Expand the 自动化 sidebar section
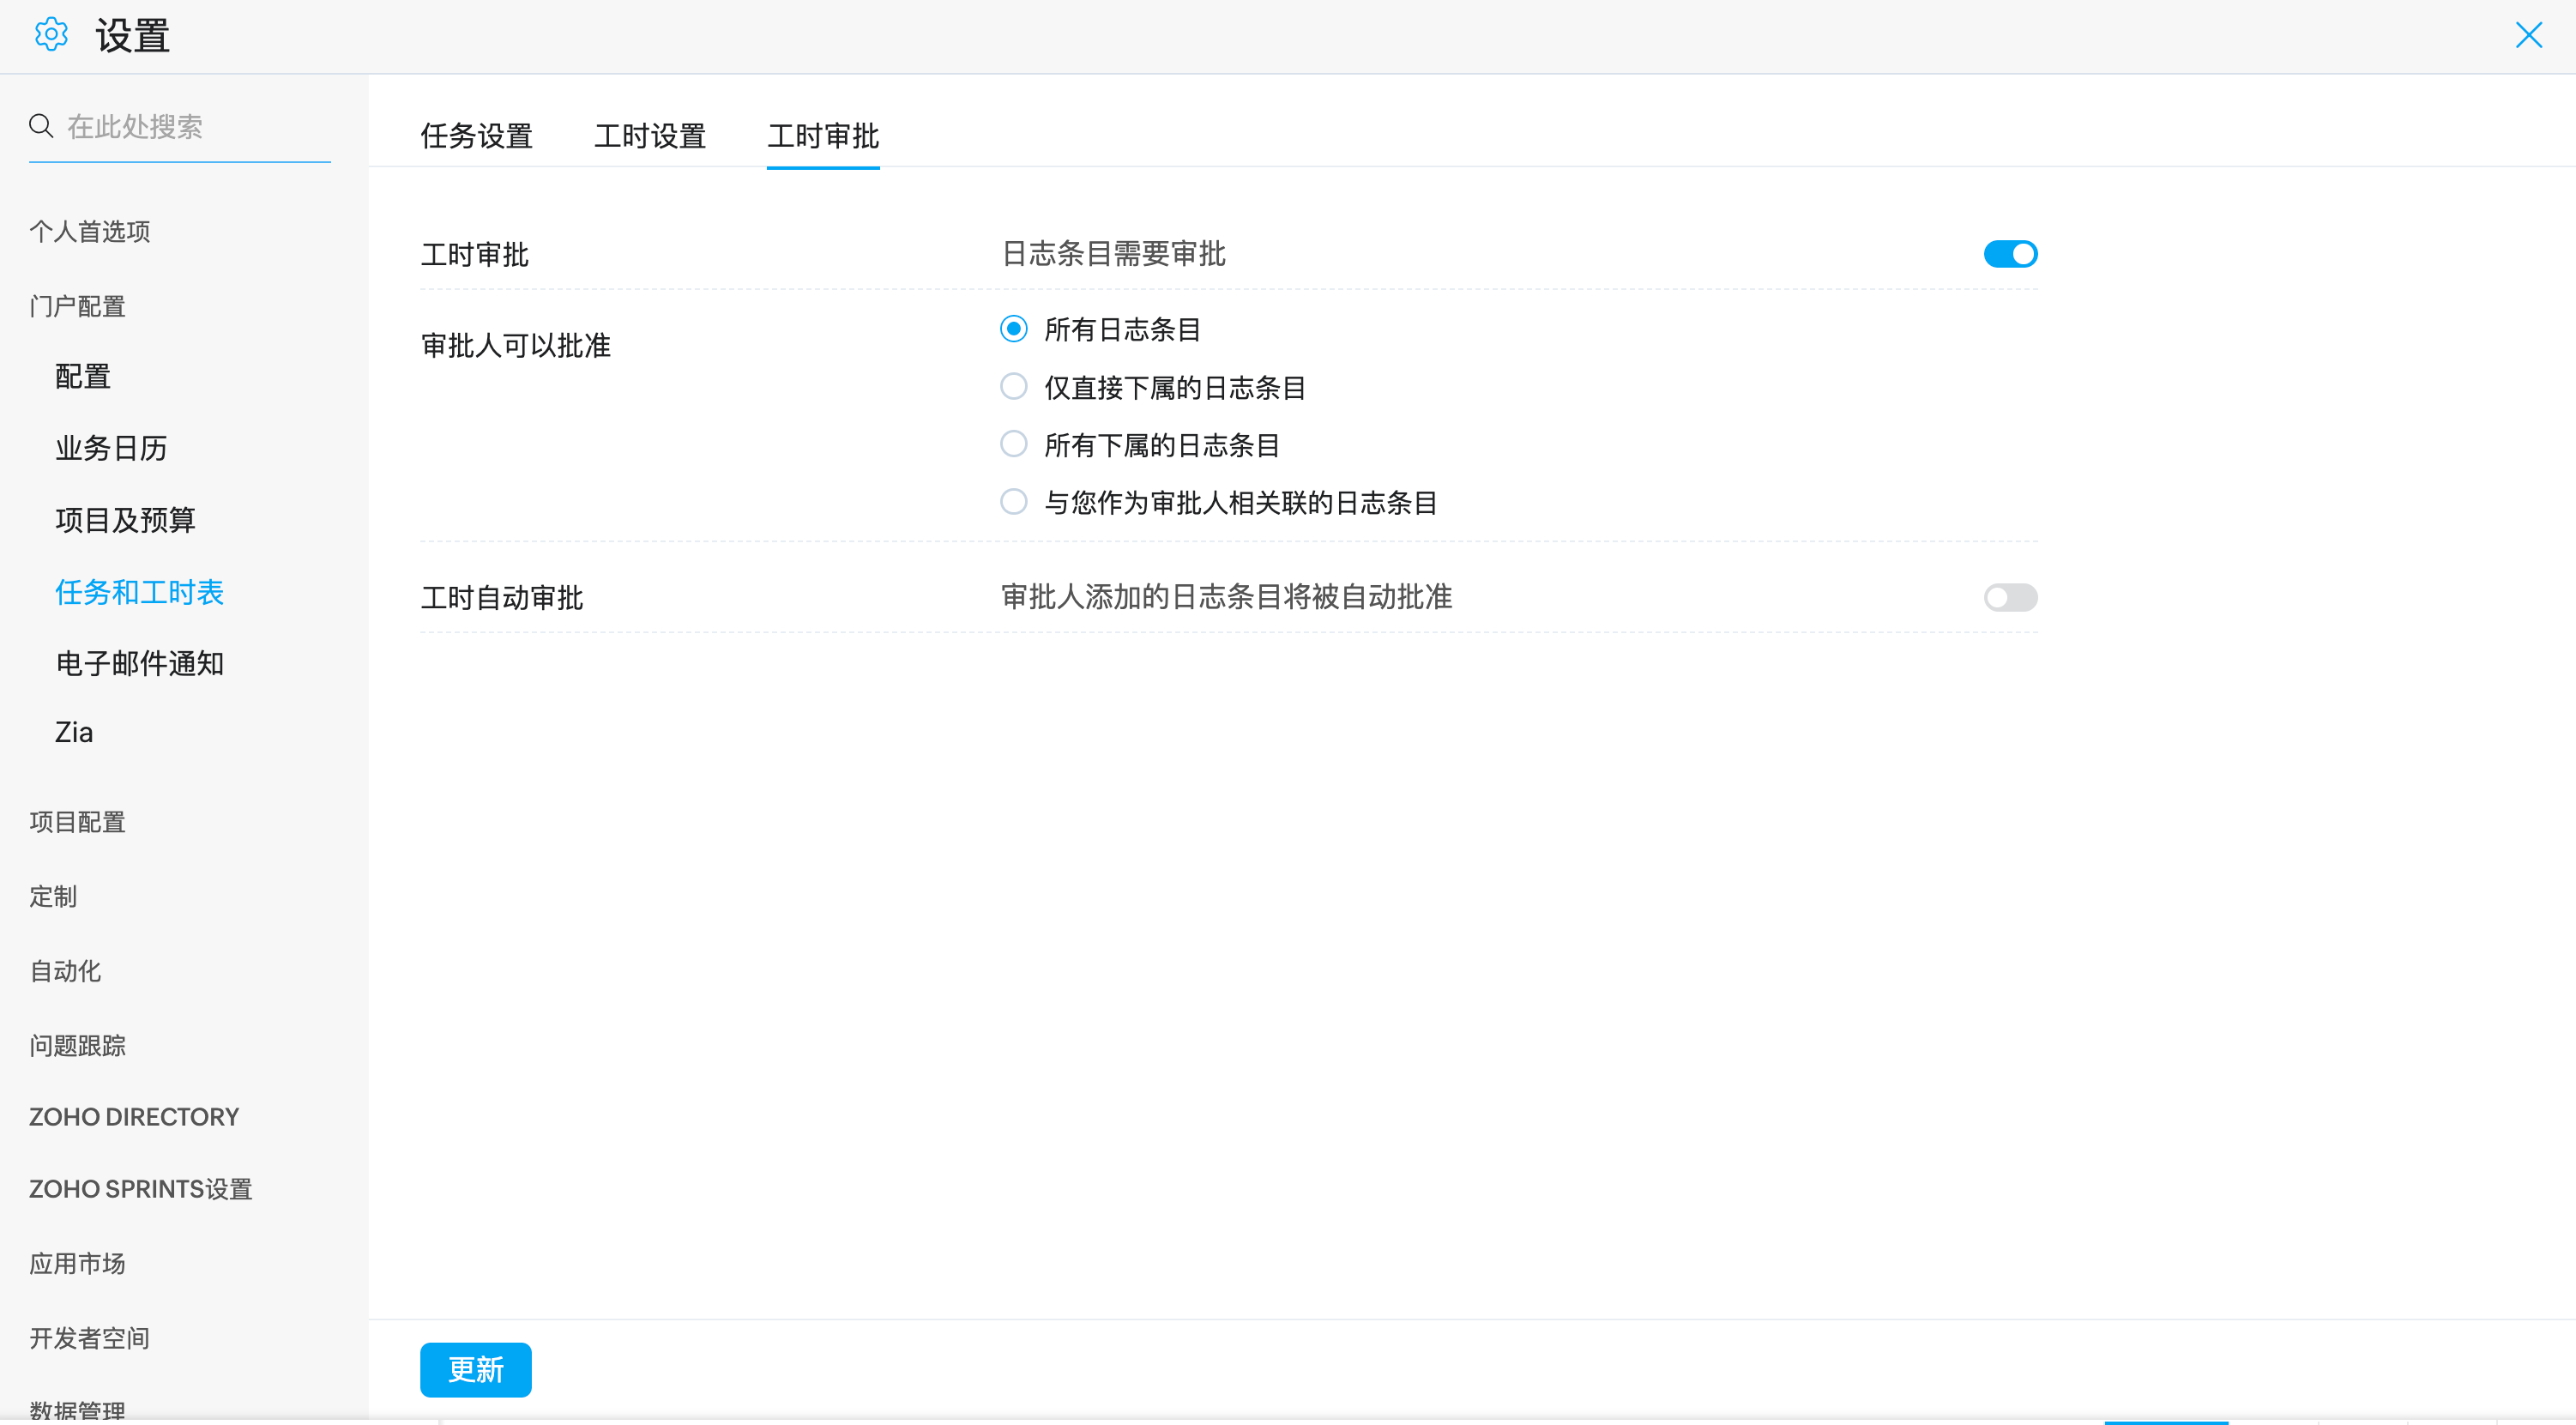 [65, 971]
